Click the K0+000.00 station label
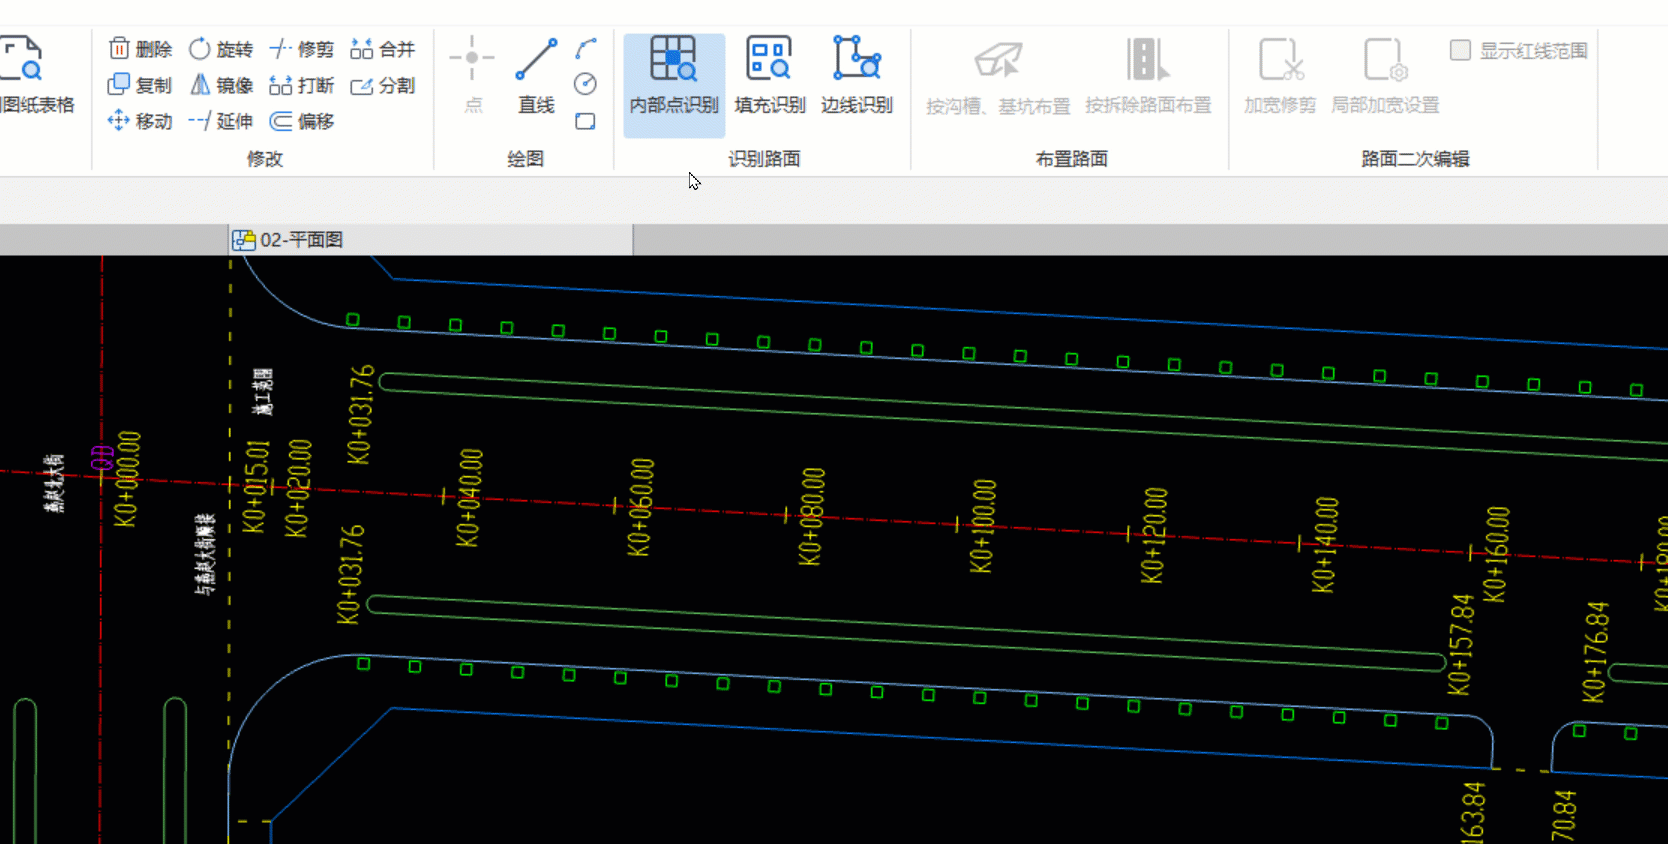1668x844 pixels. click(126, 479)
